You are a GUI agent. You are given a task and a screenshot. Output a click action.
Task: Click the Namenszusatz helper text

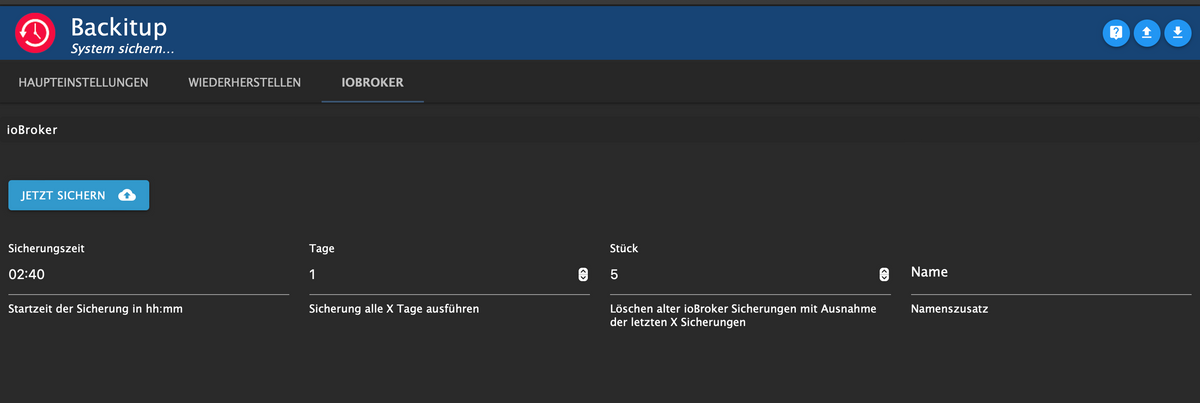950,310
